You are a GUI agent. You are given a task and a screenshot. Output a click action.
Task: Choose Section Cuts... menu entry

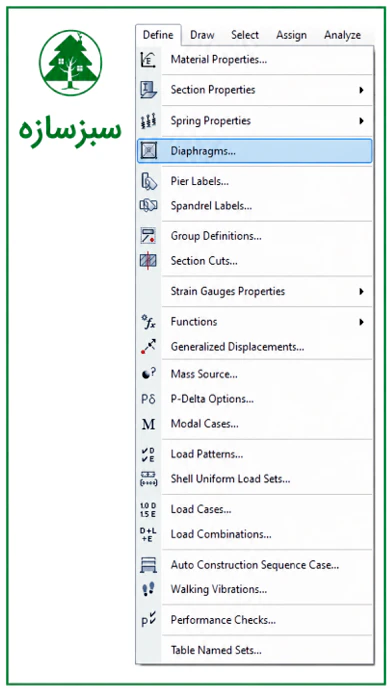click(x=255, y=261)
